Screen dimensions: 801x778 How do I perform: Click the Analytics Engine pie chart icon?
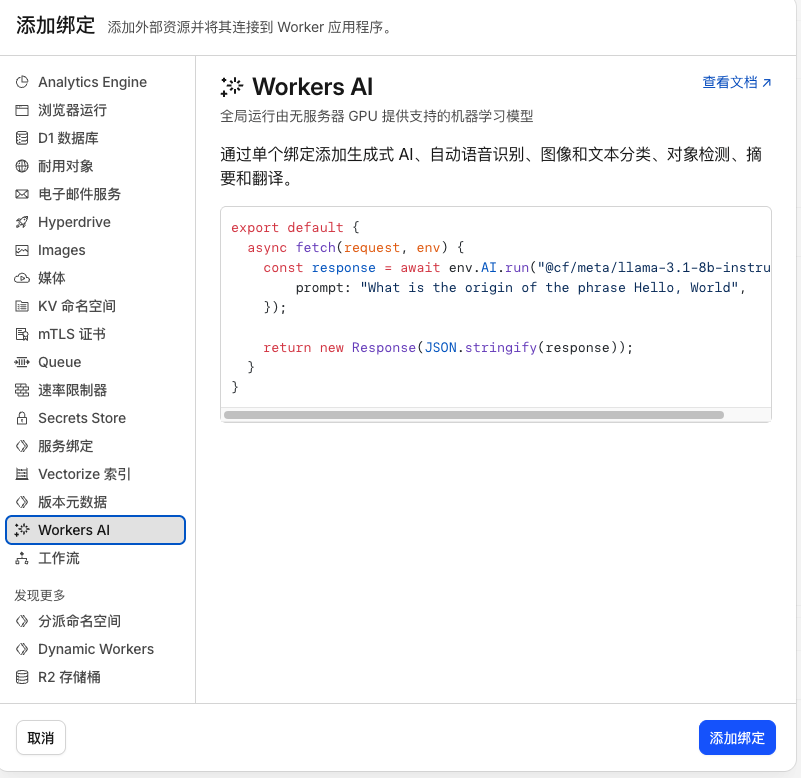[x=22, y=82]
